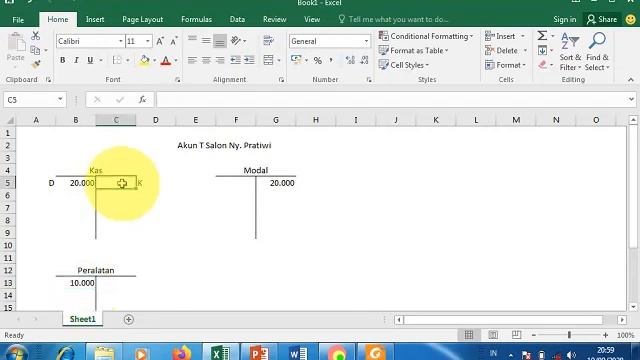This screenshot has width=640, height=360.
Task: Middle align cell contents
Action: coord(206,40)
